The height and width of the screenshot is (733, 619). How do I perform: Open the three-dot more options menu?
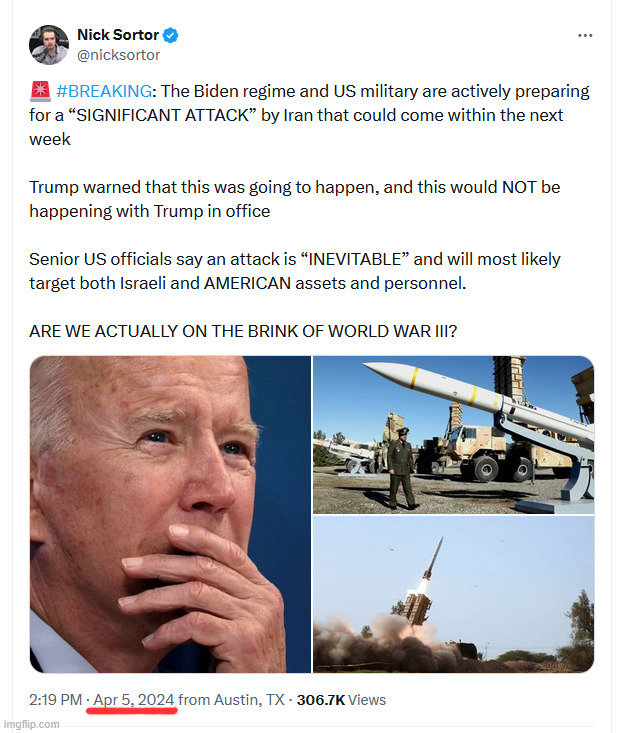[x=585, y=36]
